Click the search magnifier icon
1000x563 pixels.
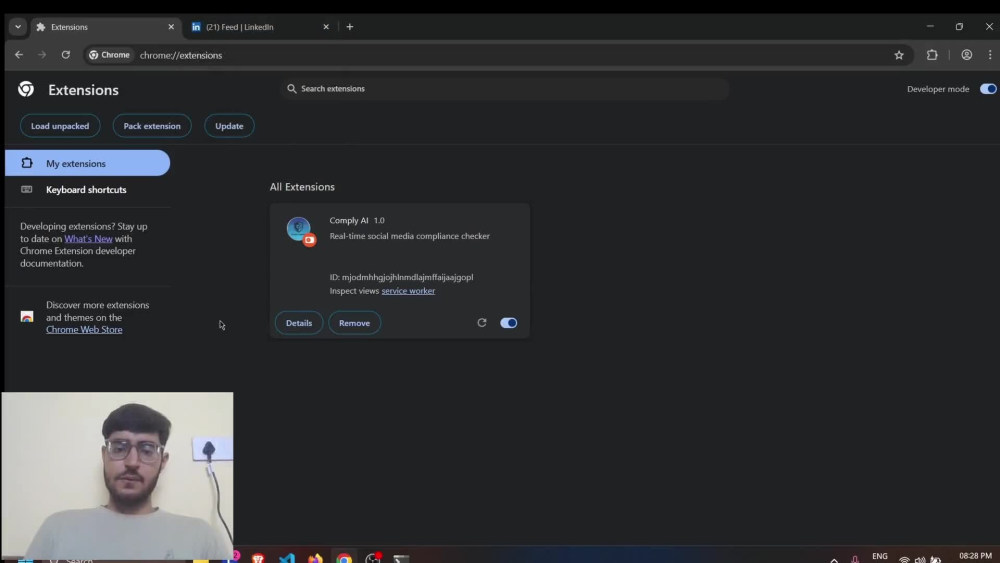pos(291,89)
